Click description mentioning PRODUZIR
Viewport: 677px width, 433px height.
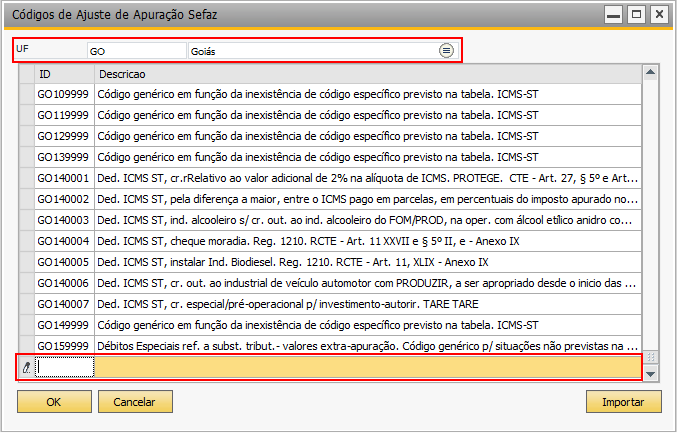click(x=367, y=283)
